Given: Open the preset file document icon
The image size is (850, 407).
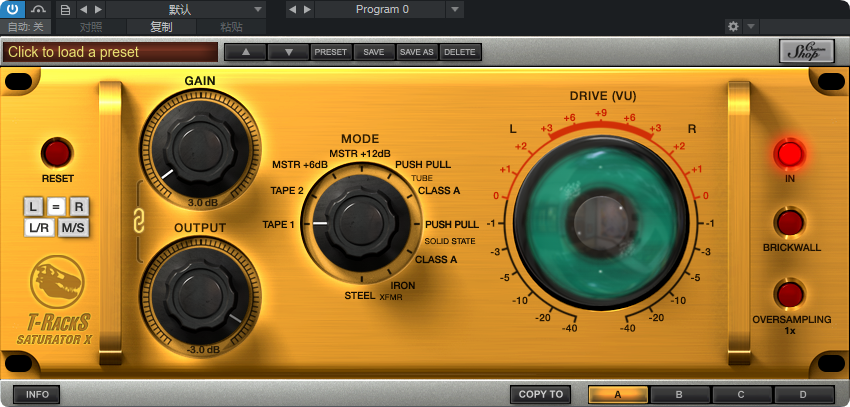Looking at the screenshot, I should (x=65, y=9).
